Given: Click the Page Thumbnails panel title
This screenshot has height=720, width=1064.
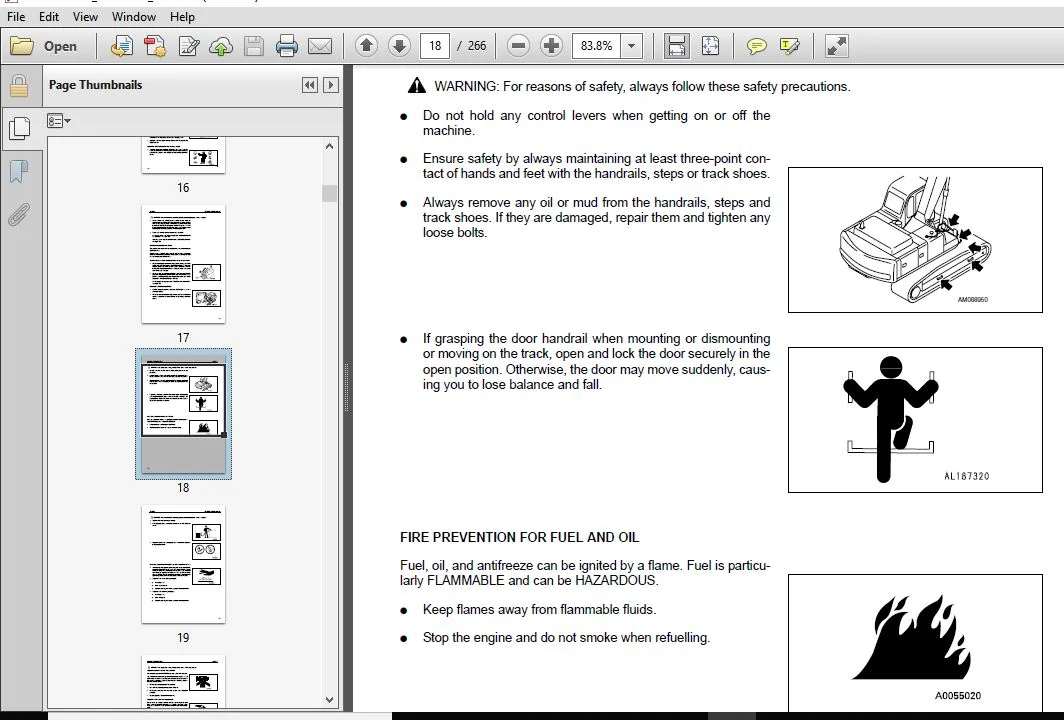Looking at the screenshot, I should point(96,85).
